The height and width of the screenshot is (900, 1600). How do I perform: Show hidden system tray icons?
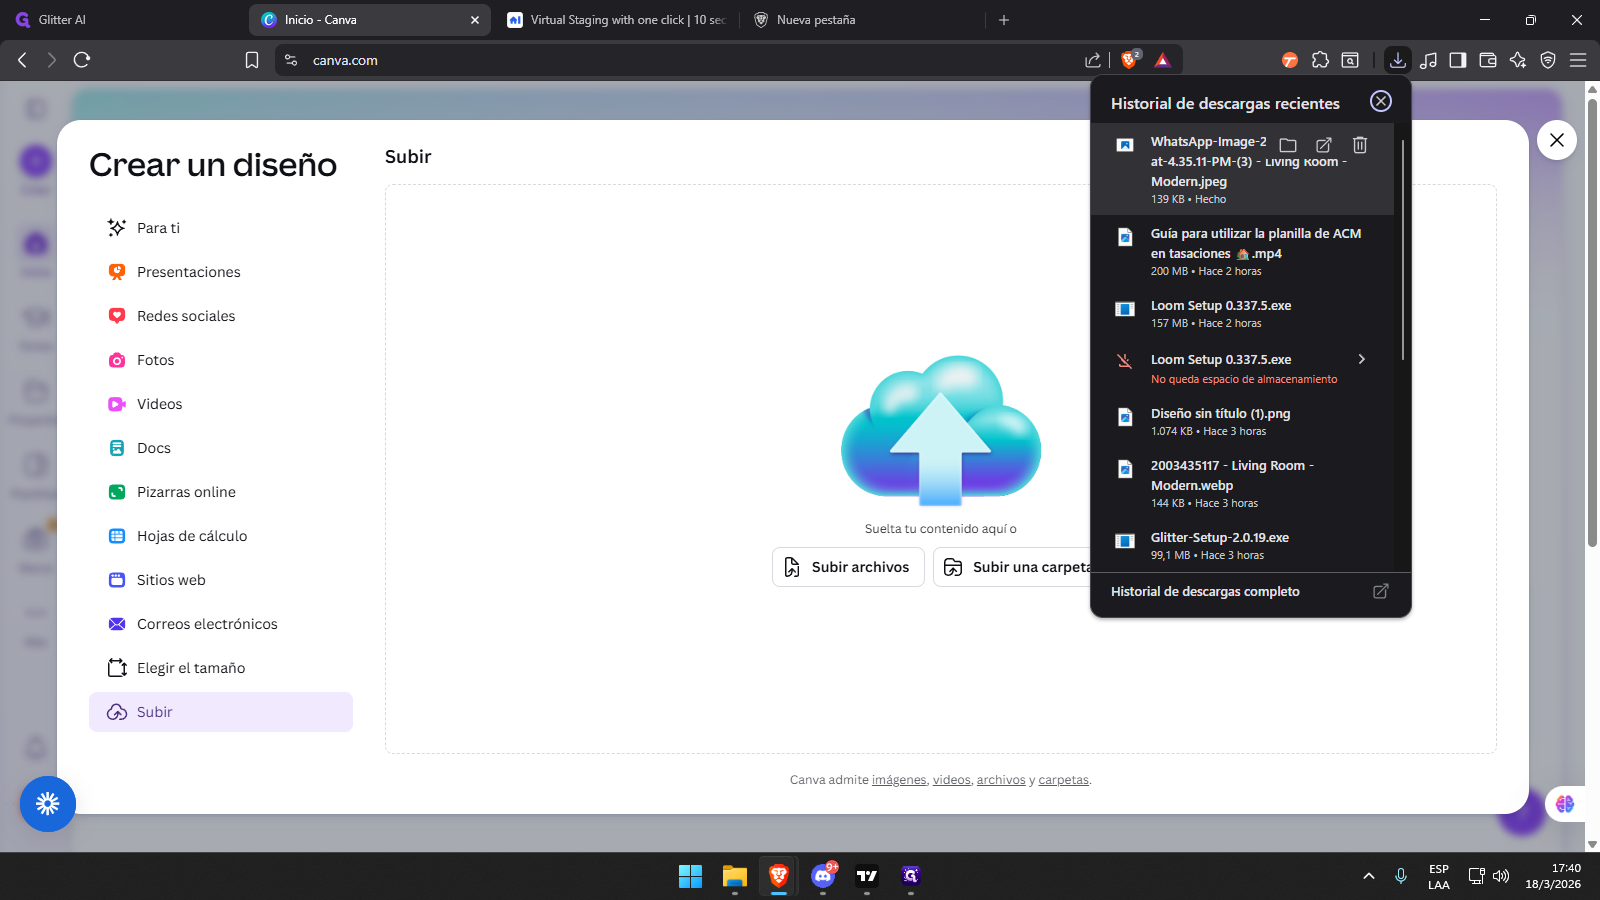pyautogui.click(x=1368, y=876)
